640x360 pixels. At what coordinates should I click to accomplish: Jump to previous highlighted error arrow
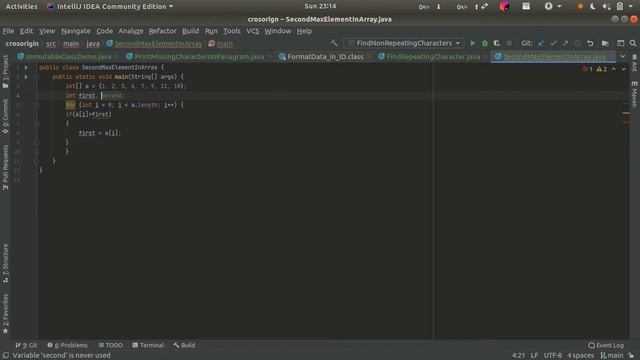613,69
